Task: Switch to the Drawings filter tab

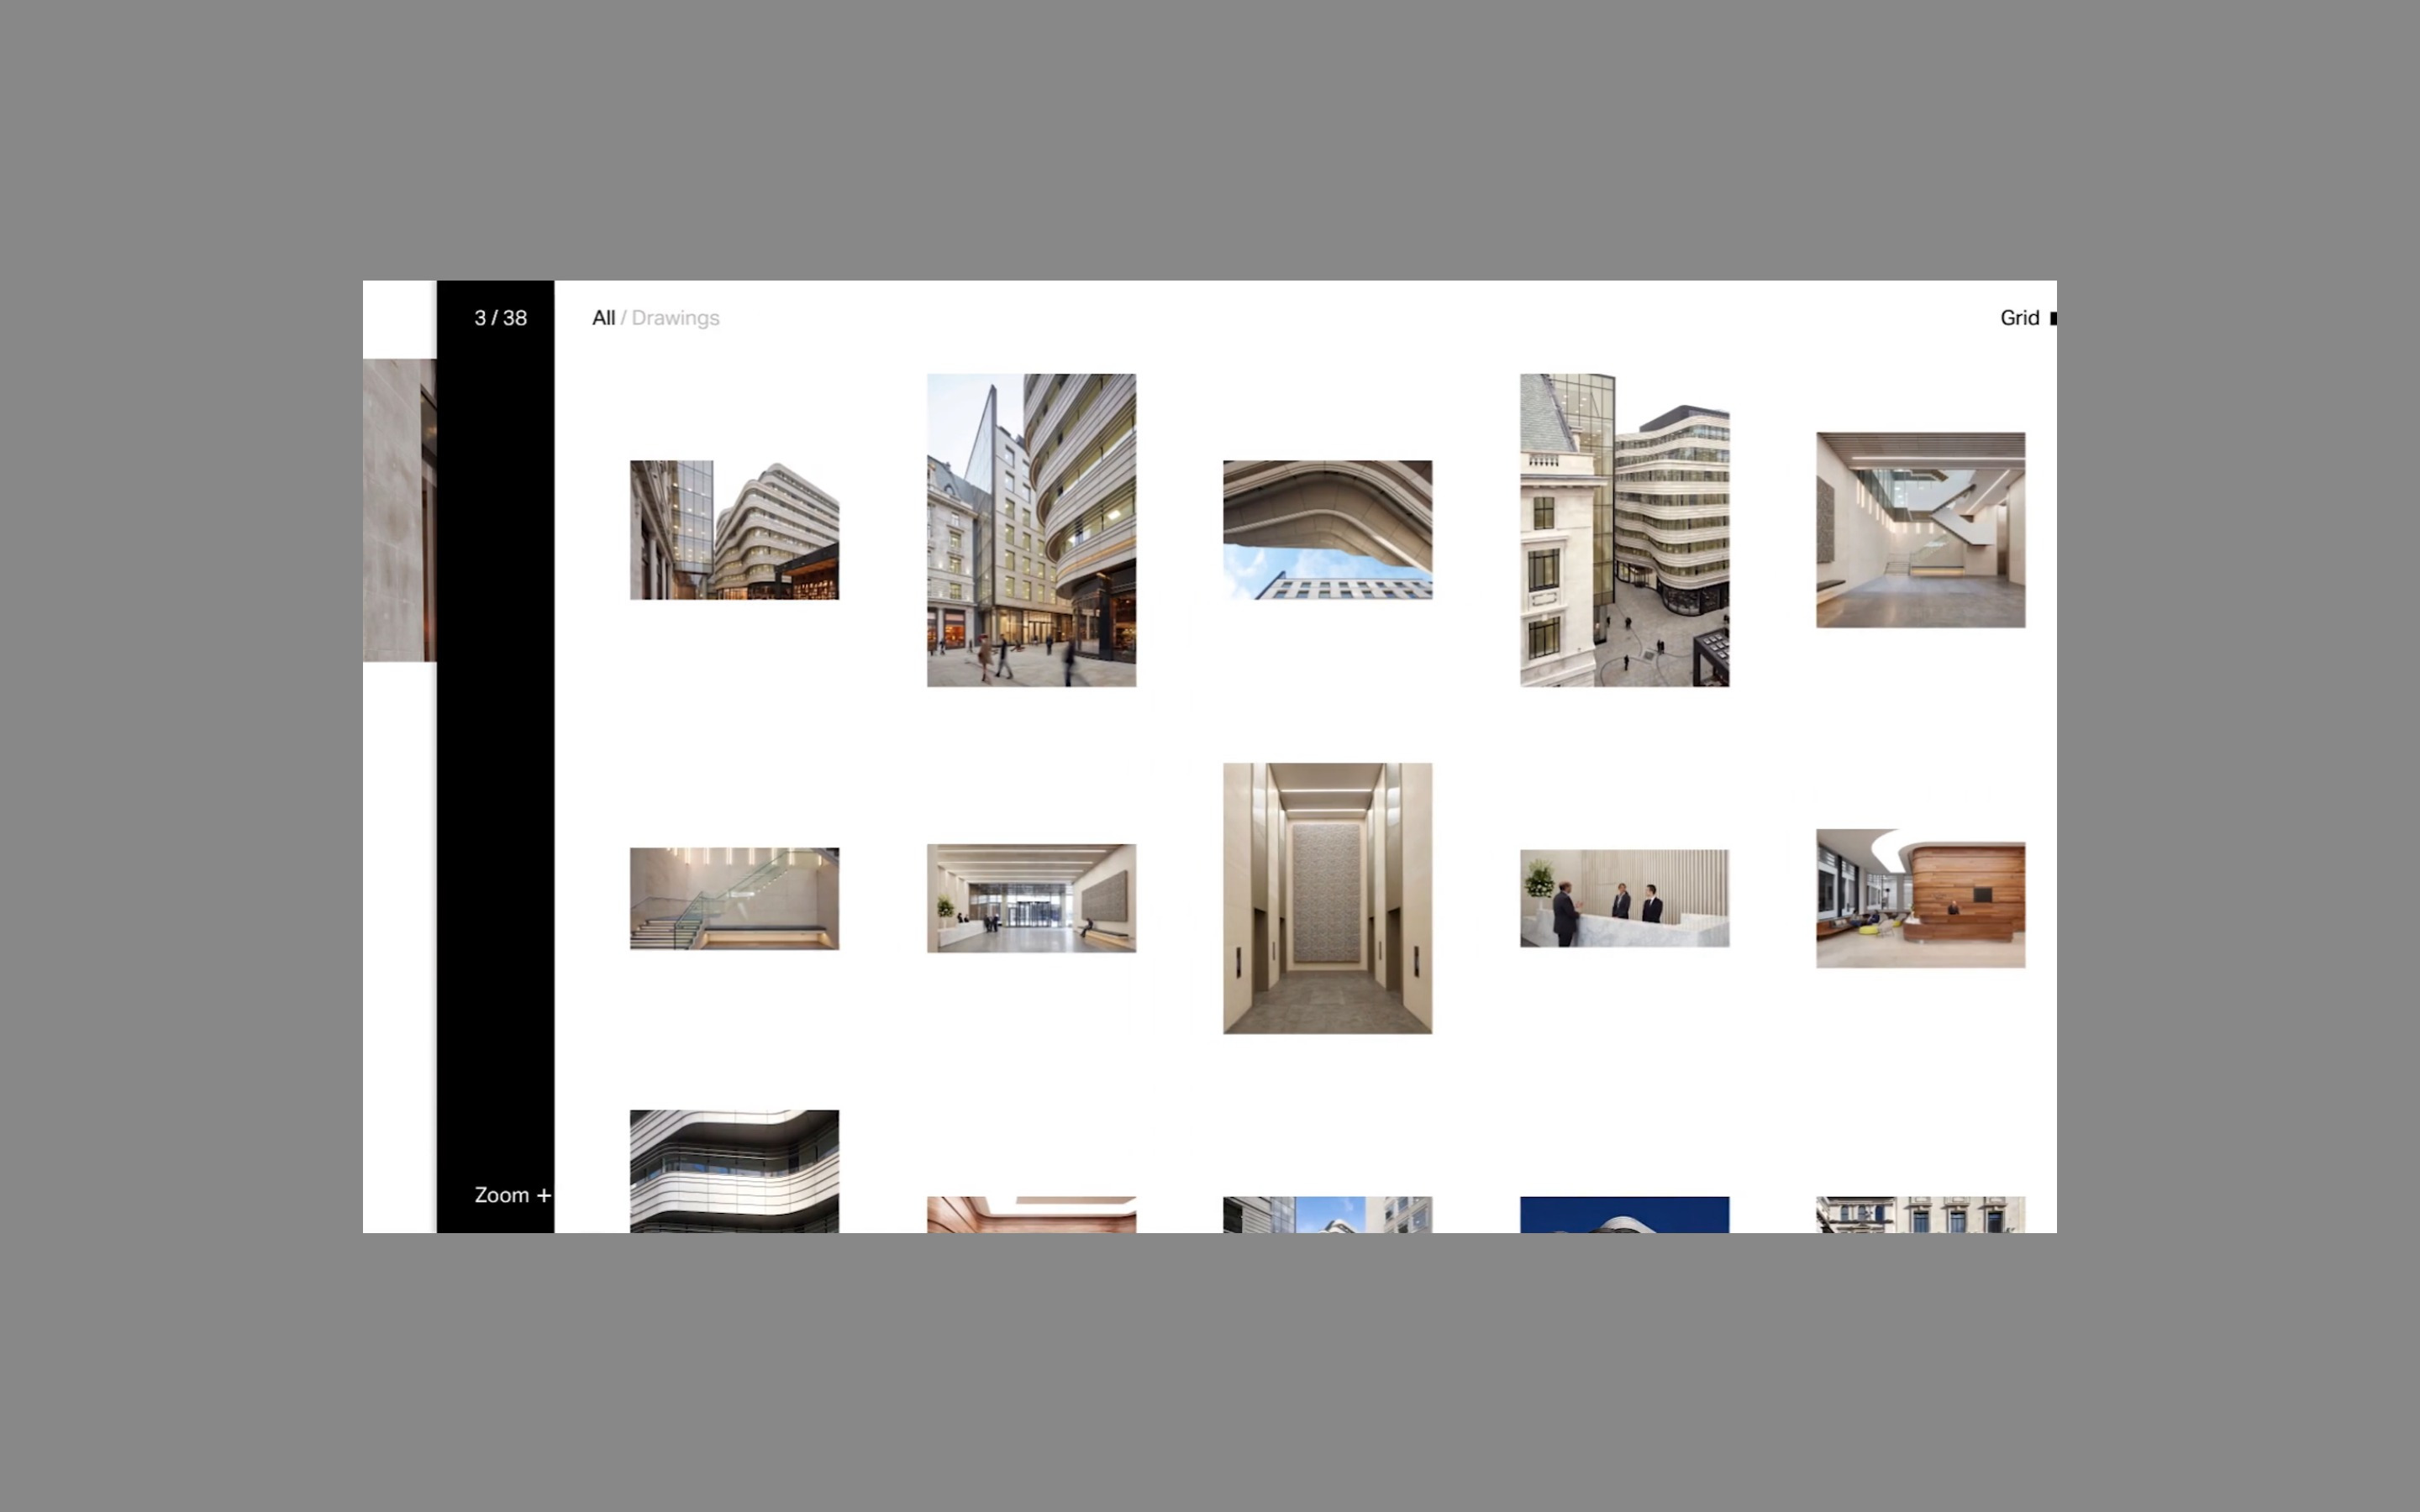Action: (x=675, y=318)
